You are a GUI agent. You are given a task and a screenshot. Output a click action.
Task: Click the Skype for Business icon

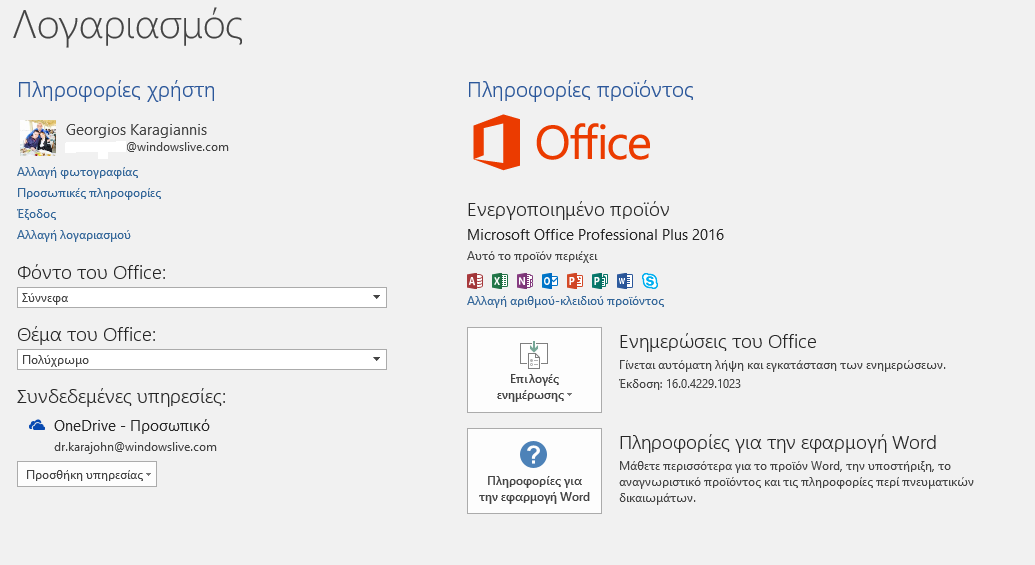(650, 281)
